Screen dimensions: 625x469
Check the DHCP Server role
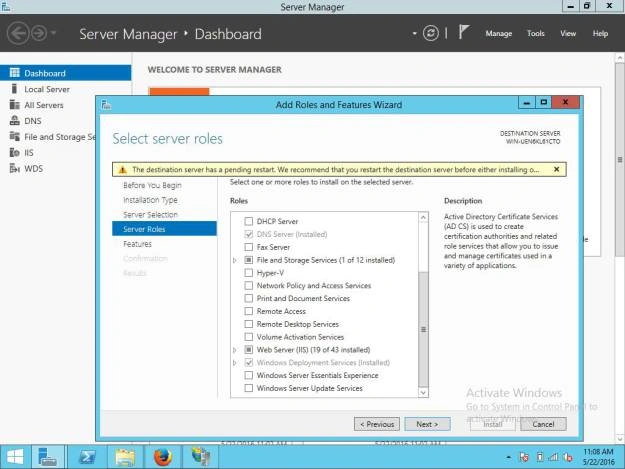tap(249, 221)
